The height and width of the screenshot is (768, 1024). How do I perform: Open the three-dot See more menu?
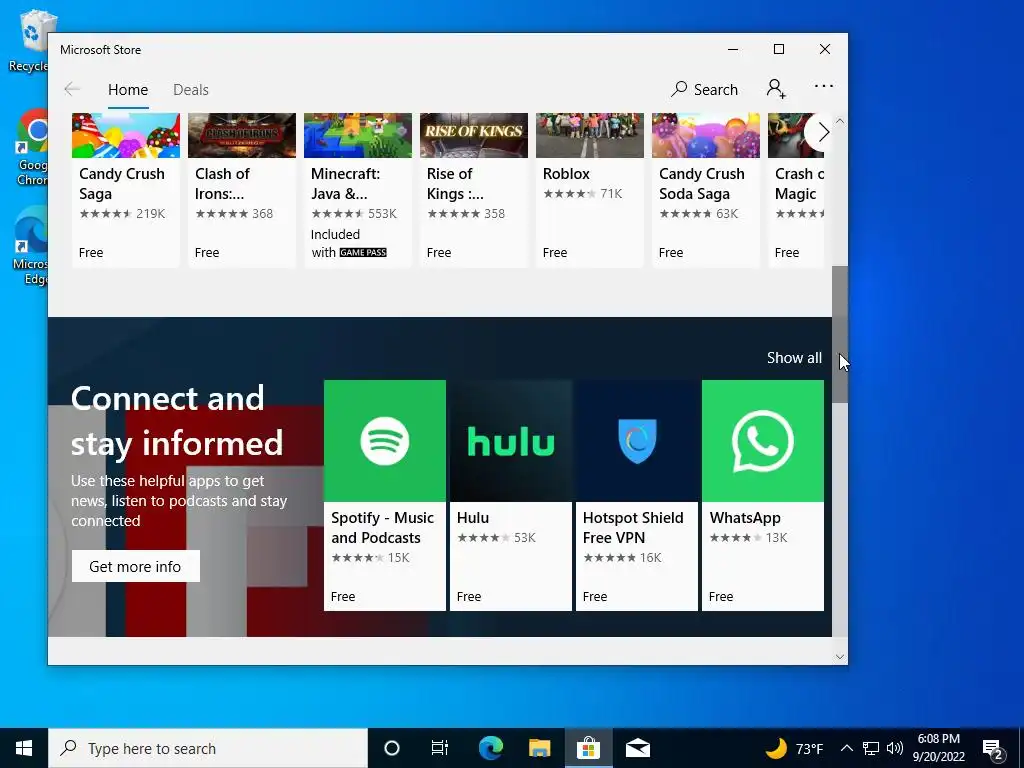click(x=824, y=86)
